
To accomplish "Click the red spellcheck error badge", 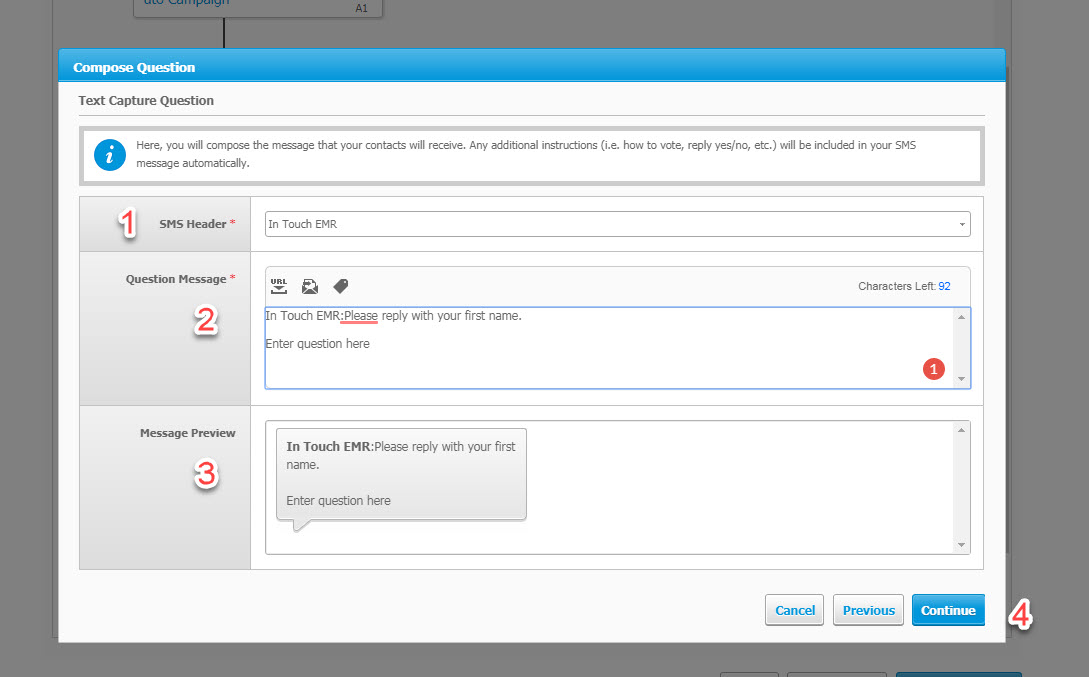I will pos(933,369).
